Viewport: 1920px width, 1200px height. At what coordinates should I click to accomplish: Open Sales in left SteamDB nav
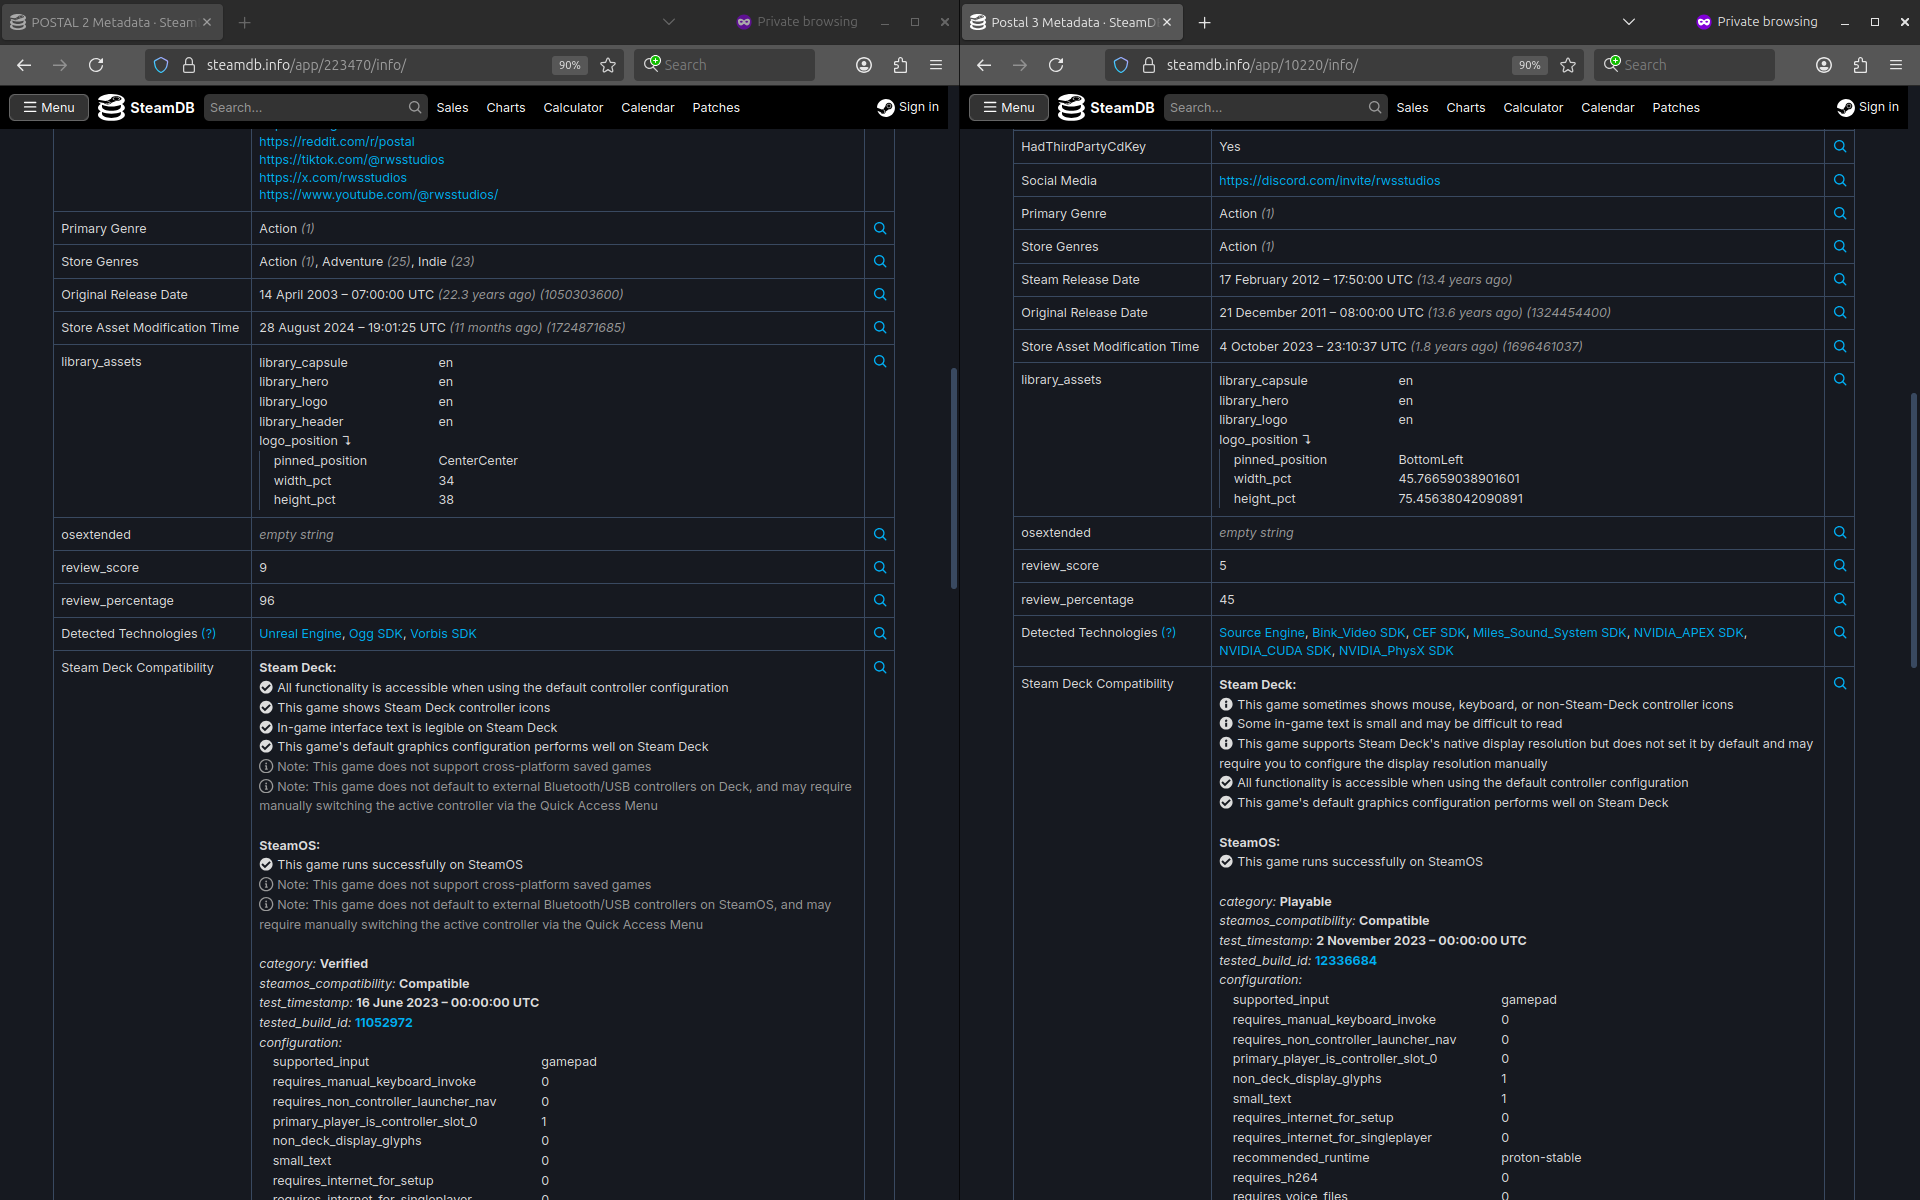click(452, 108)
